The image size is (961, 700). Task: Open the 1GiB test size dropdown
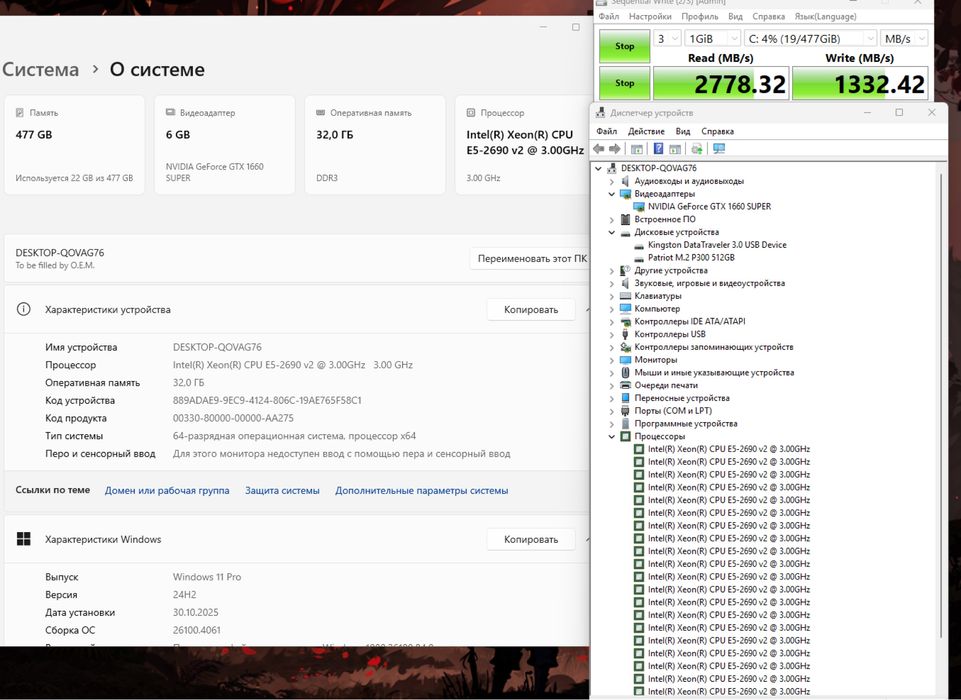[713, 39]
